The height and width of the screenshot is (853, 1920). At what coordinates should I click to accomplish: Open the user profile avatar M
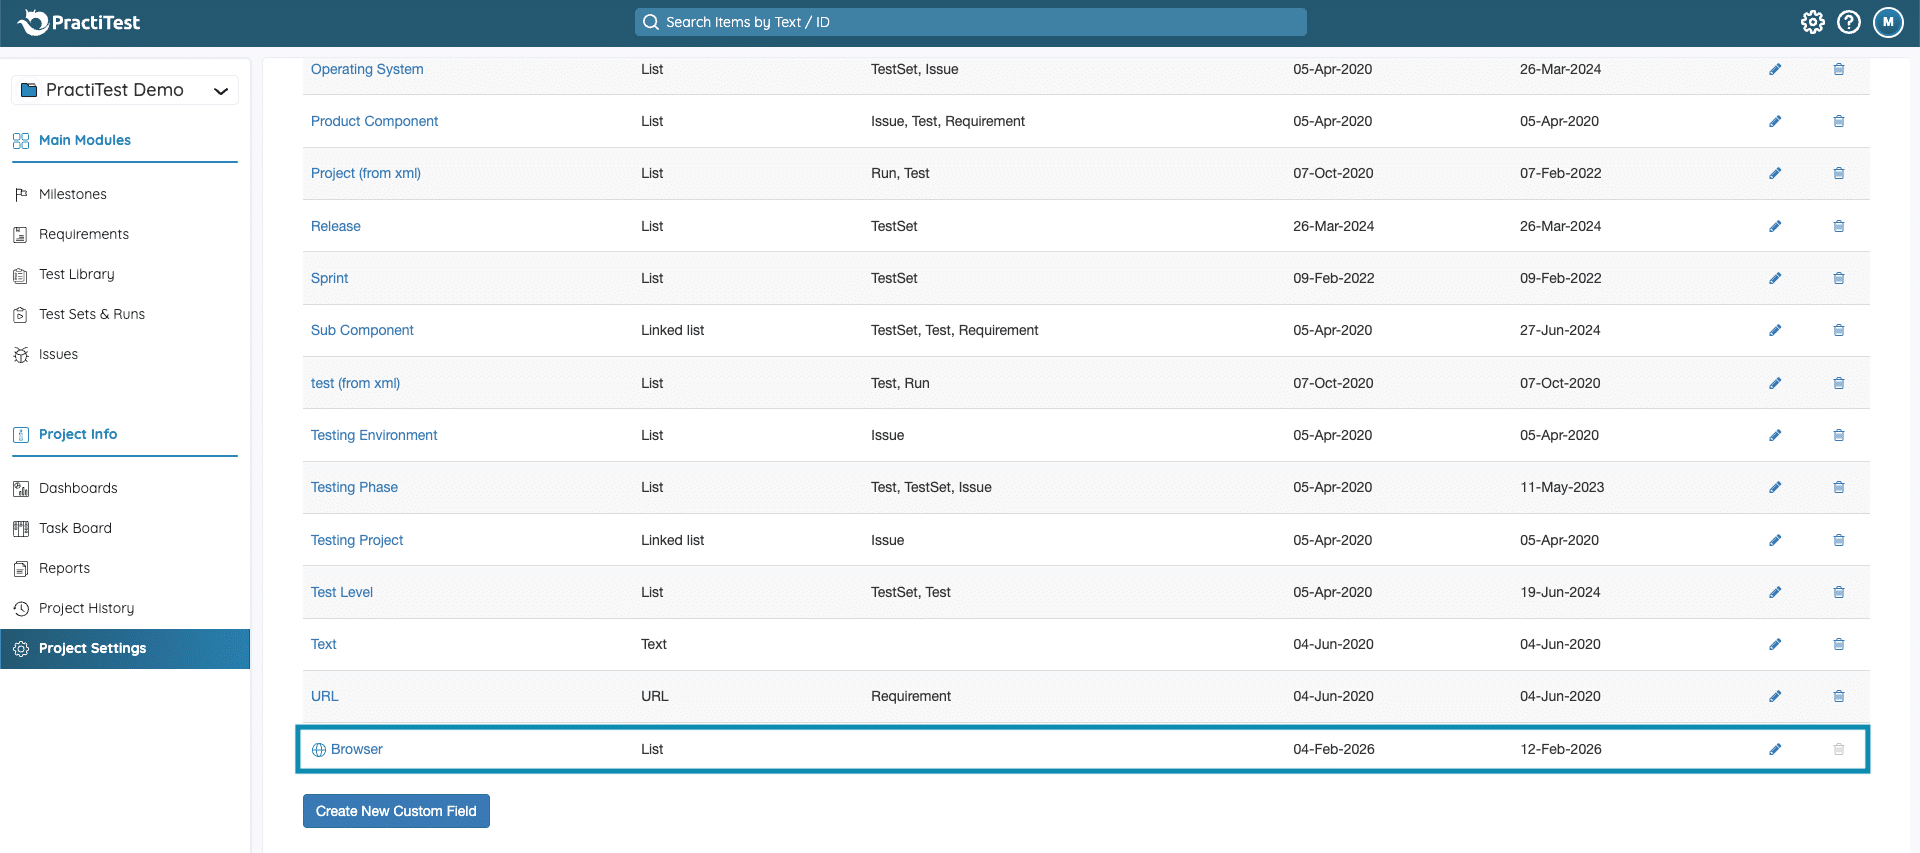pyautogui.click(x=1888, y=22)
